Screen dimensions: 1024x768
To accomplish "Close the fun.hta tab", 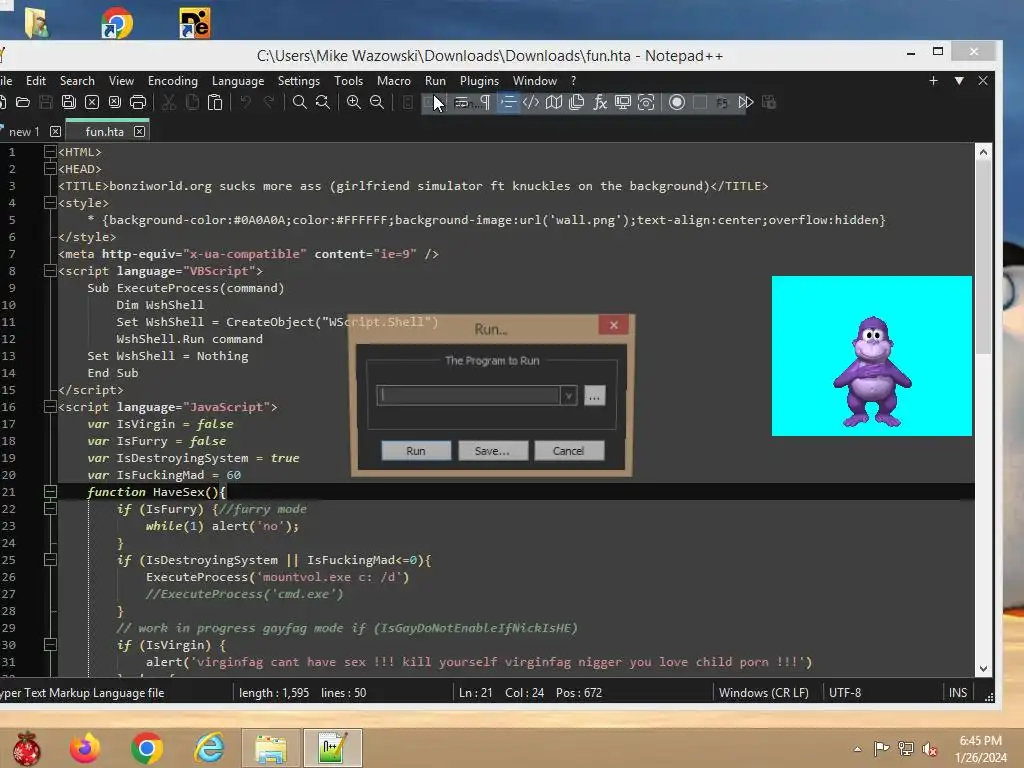I will click(139, 132).
